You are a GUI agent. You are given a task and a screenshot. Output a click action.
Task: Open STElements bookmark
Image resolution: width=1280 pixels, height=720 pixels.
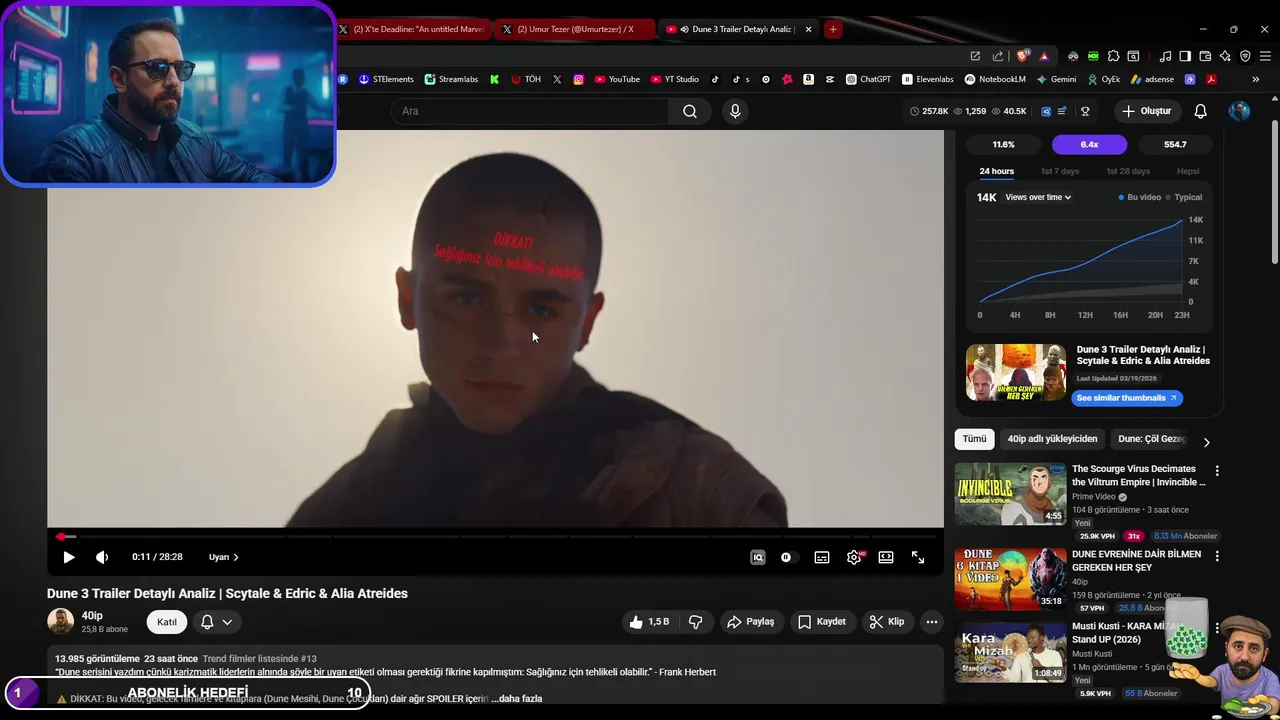point(386,79)
